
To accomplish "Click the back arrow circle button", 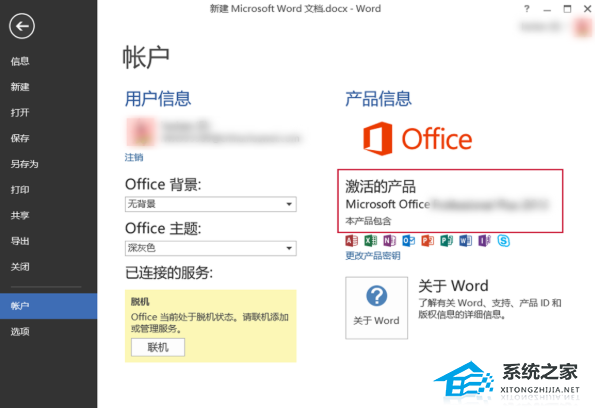I will click(x=22, y=26).
